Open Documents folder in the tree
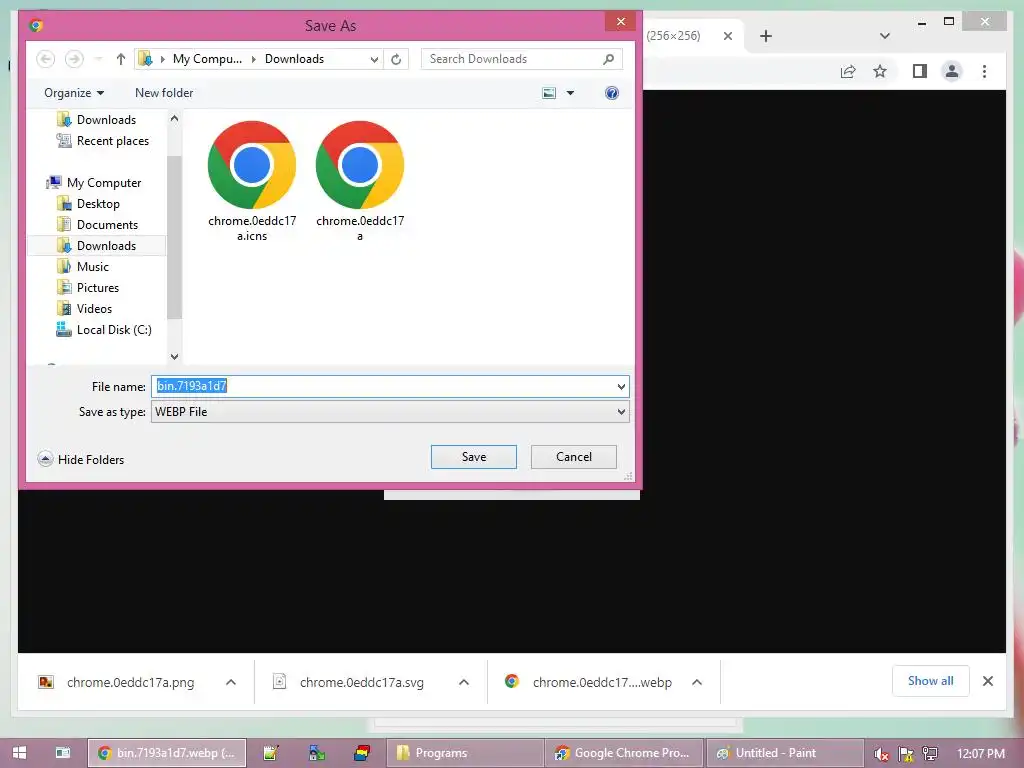The height and width of the screenshot is (768, 1024). (x=98, y=225)
